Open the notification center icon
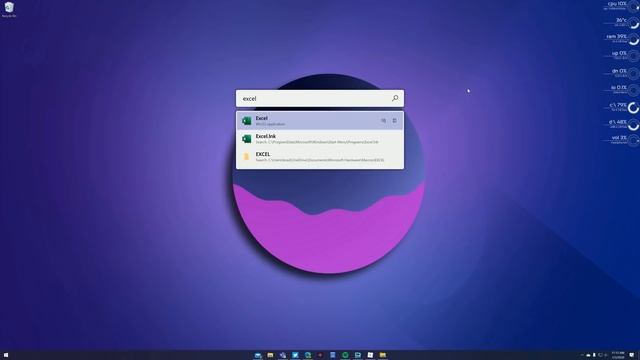The height and width of the screenshot is (360, 640). point(631,355)
